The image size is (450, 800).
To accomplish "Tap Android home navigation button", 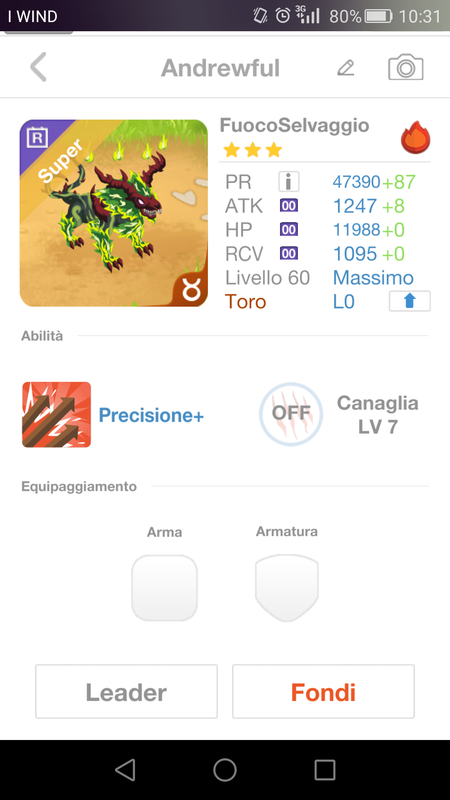I will click(225, 770).
